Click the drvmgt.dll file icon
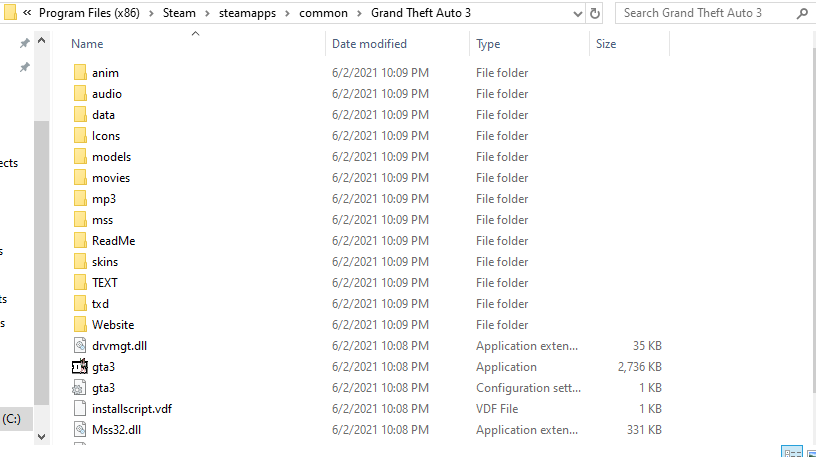This screenshot has height=457, width=816. click(81, 346)
